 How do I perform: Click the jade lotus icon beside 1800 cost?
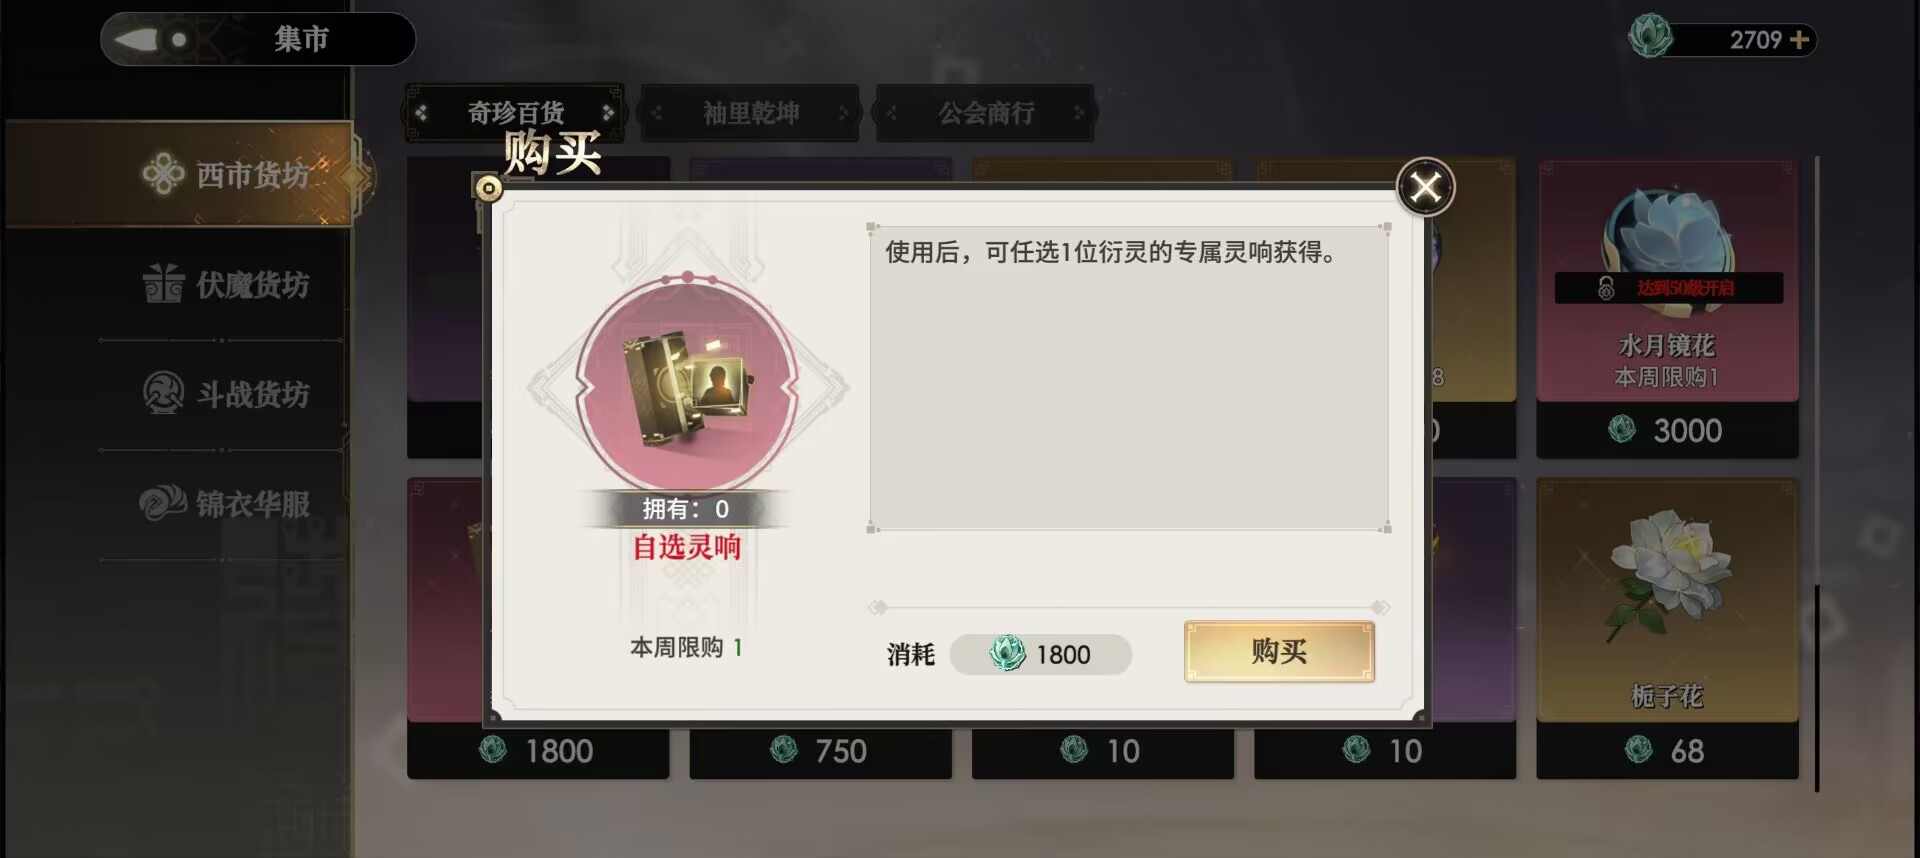click(1007, 654)
